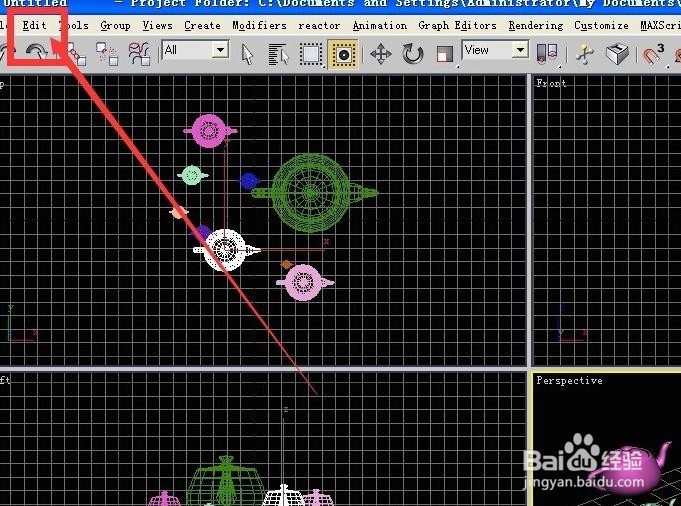The width and height of the screenshot is (681, 506).
Task: Open the Group menu
Action: tap(115, 26)
